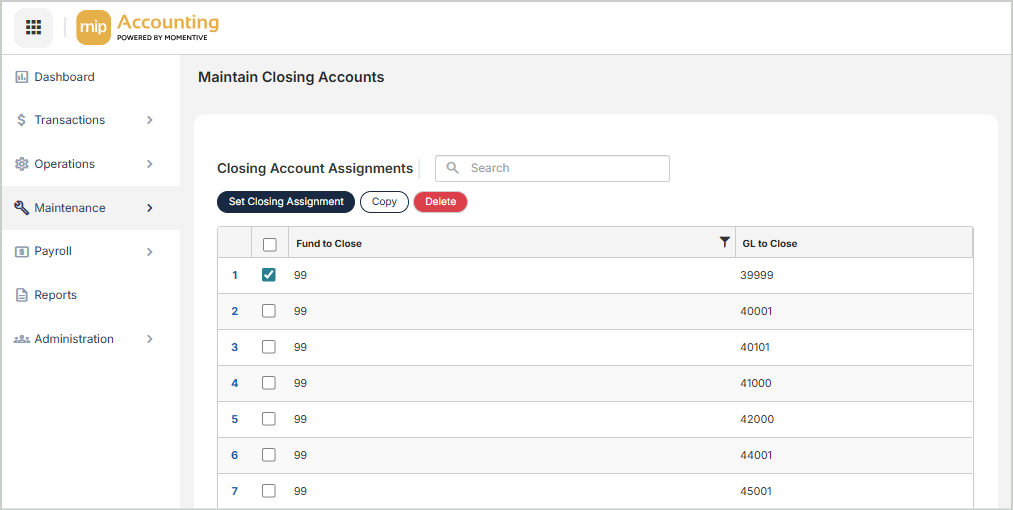Image resolution: width=1013 pixels, height=510 pixels.
Task: Click the Administration people icon
Action: pos(22,339)
